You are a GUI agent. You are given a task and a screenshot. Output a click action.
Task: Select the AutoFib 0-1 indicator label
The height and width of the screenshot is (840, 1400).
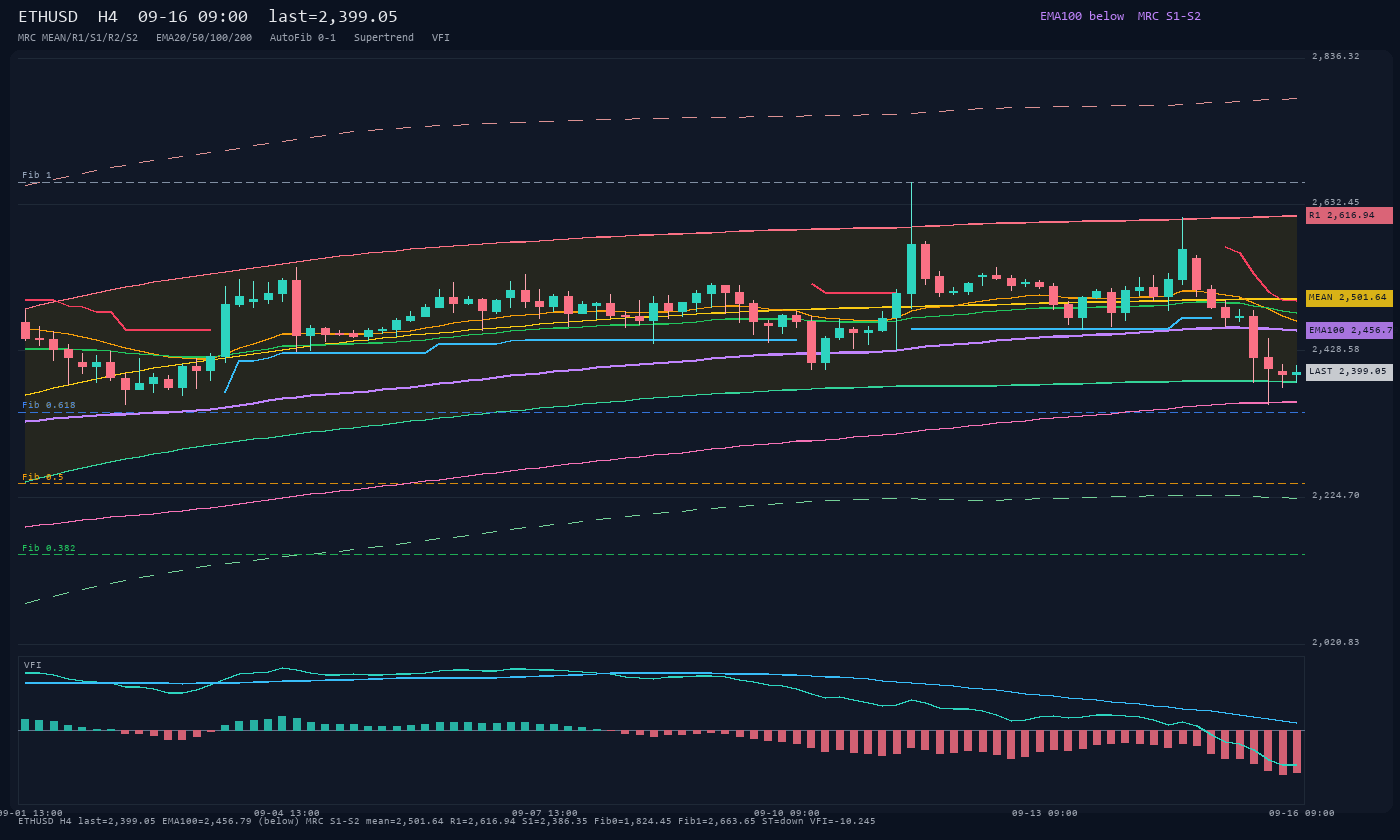pos(303,38)
